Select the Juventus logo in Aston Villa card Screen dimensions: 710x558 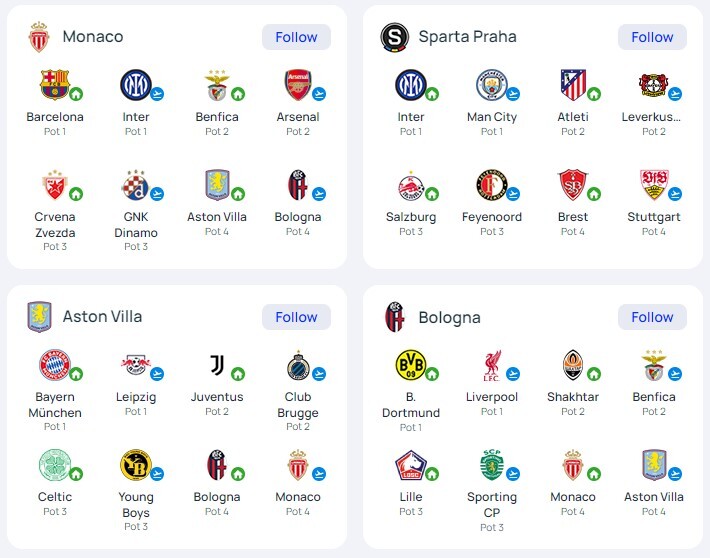(x=217, y=365)
